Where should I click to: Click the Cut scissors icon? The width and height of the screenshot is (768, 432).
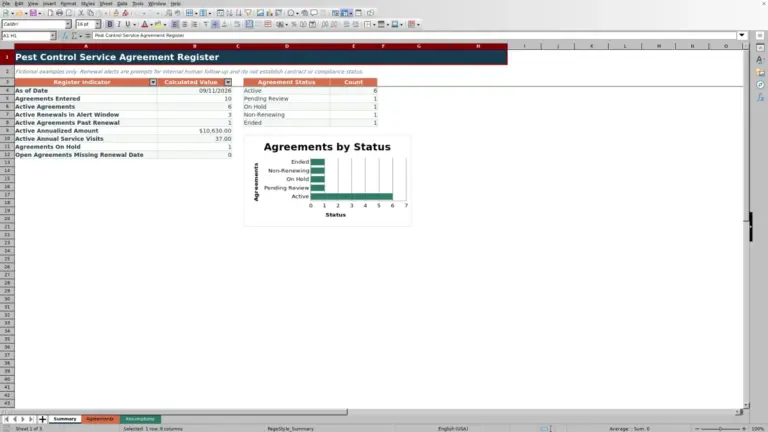81,13
